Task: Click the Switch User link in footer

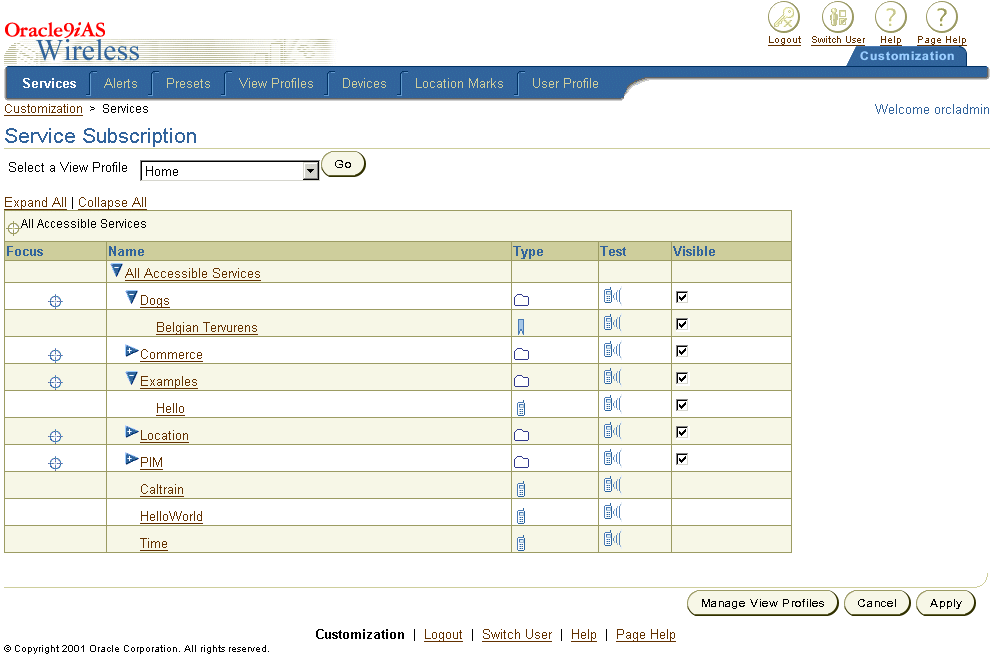Action: (x=517, y=634)
